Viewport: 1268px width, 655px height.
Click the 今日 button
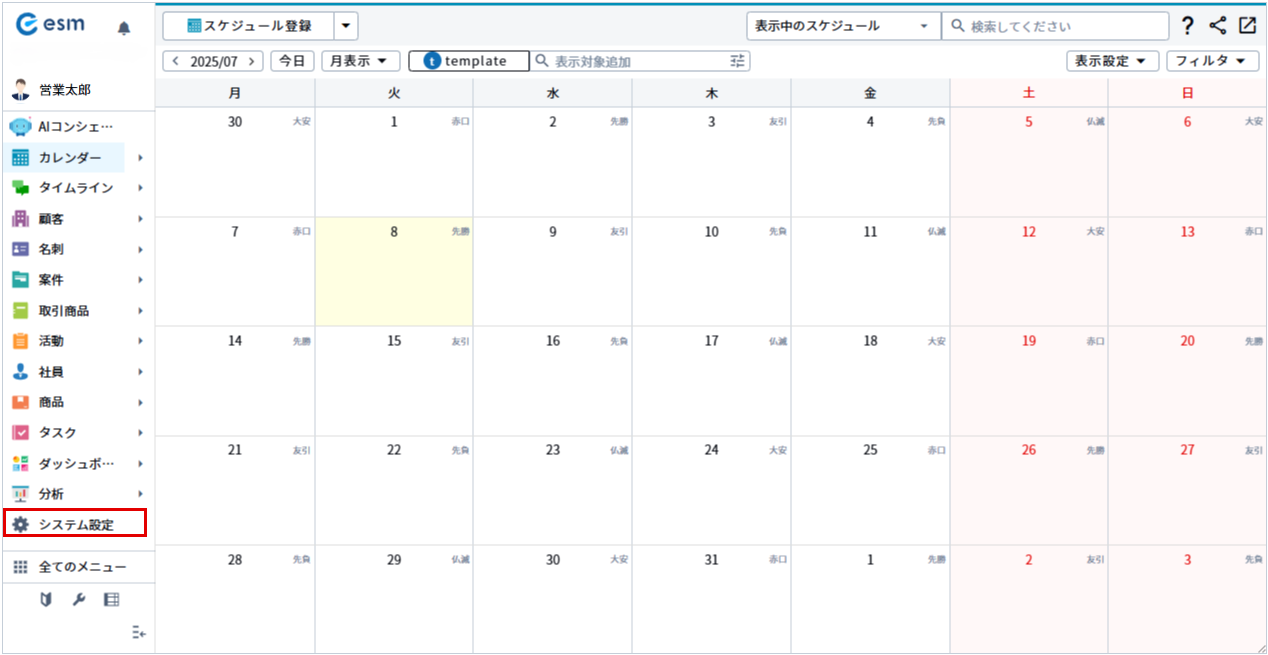[x=292, y=61]
